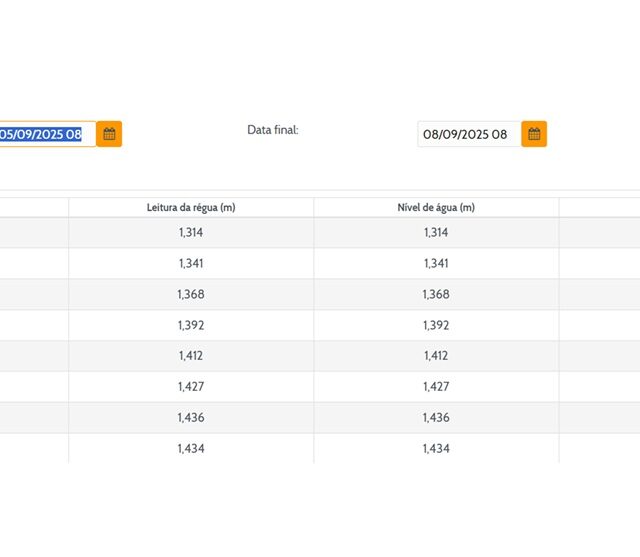The image size is (640, 557).
Task: Click 1,427 under Leitura da régua
Action: click(191, 387)
